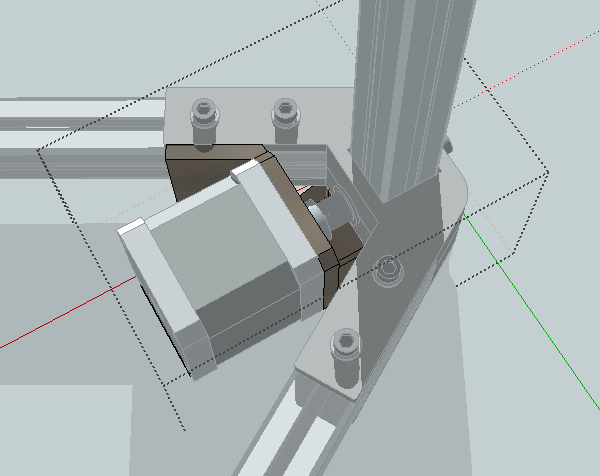Click the dotted green axis line at top

[x=336, y=29]
